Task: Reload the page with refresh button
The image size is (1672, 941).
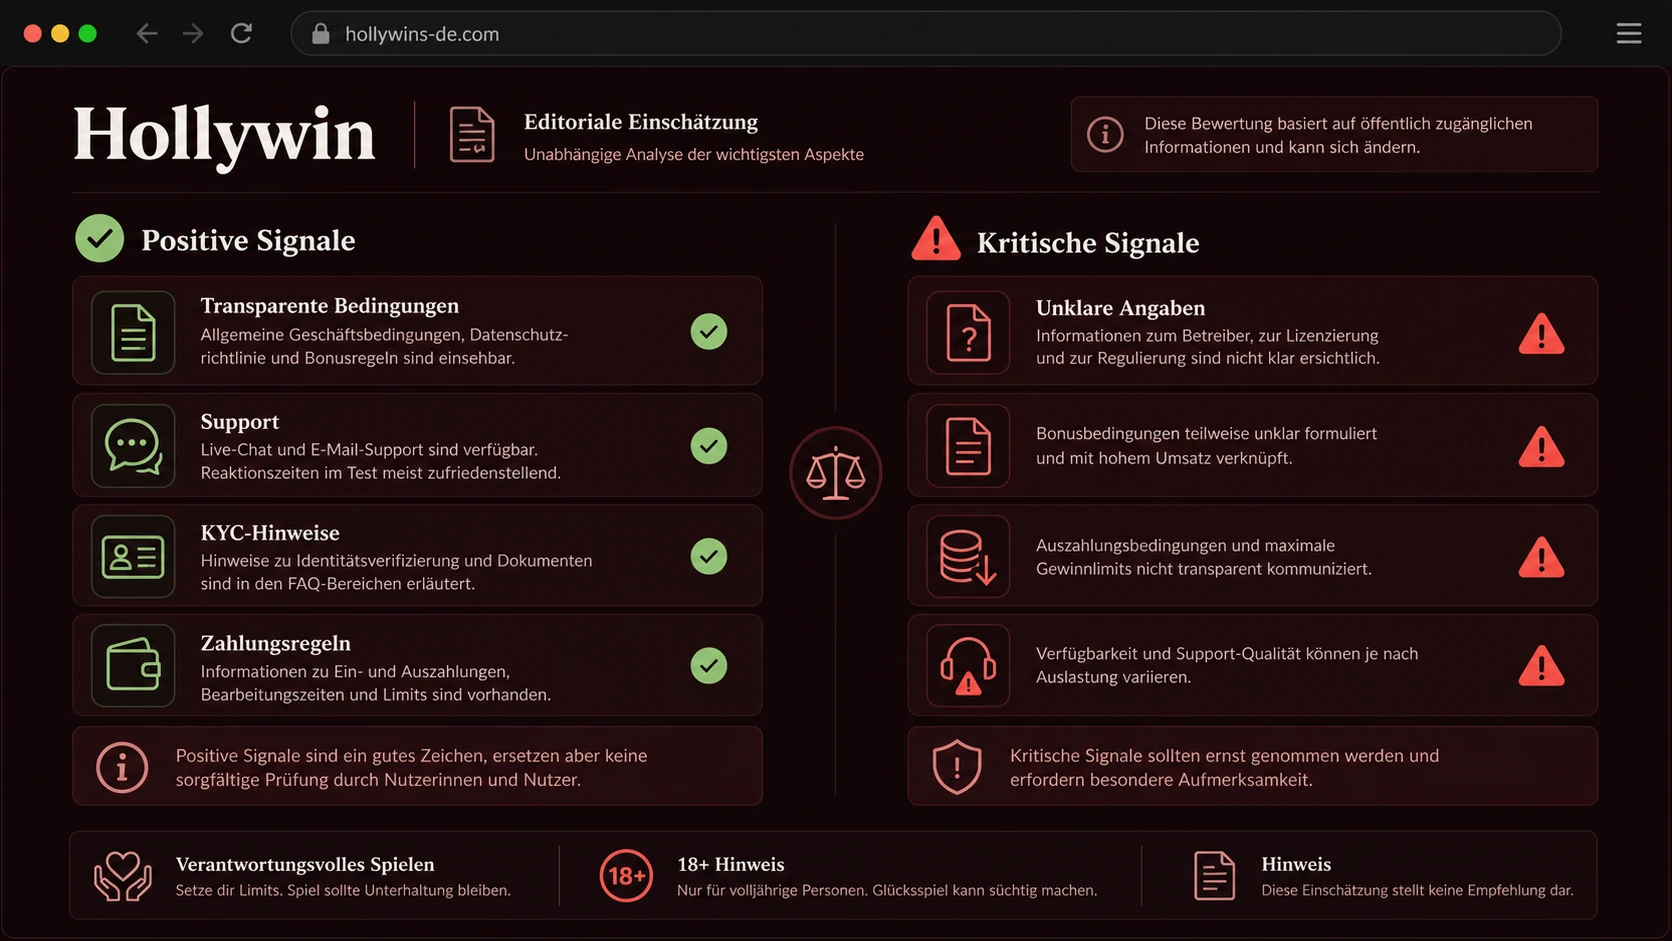Action: (x=241, y=34)
